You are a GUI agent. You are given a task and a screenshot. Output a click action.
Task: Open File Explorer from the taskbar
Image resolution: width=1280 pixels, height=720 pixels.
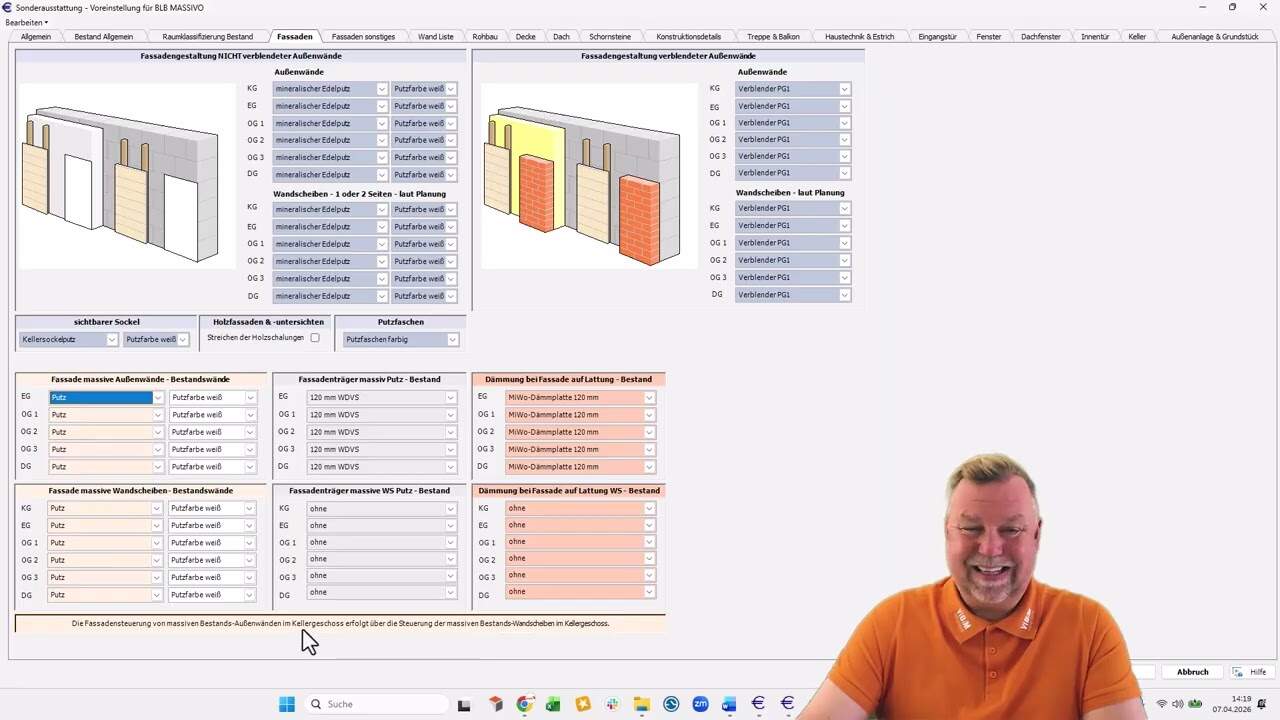tap(642, 704)
